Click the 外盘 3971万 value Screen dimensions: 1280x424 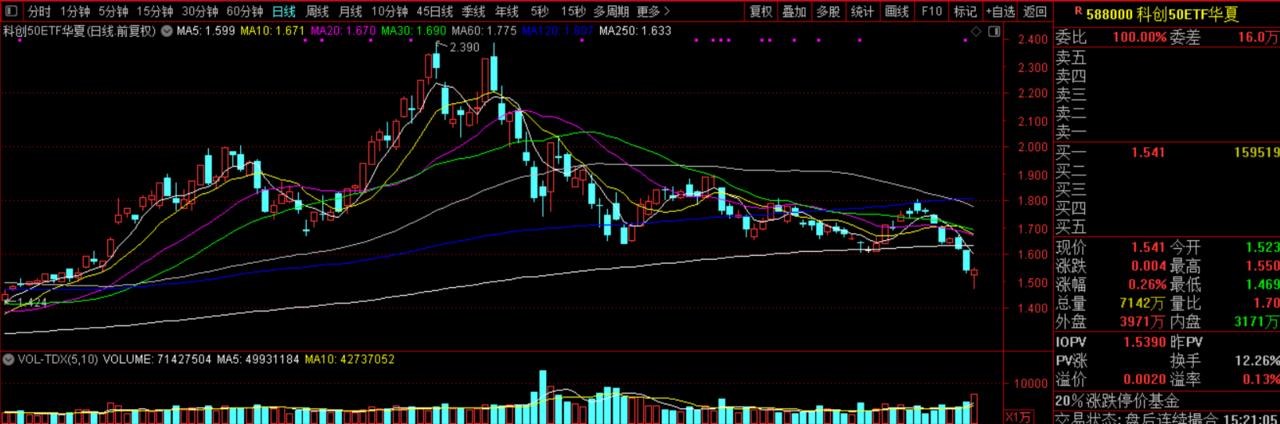(x=1143, y=322)
